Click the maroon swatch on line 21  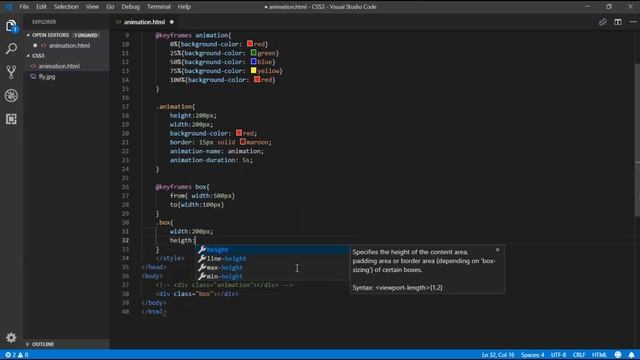243,142
